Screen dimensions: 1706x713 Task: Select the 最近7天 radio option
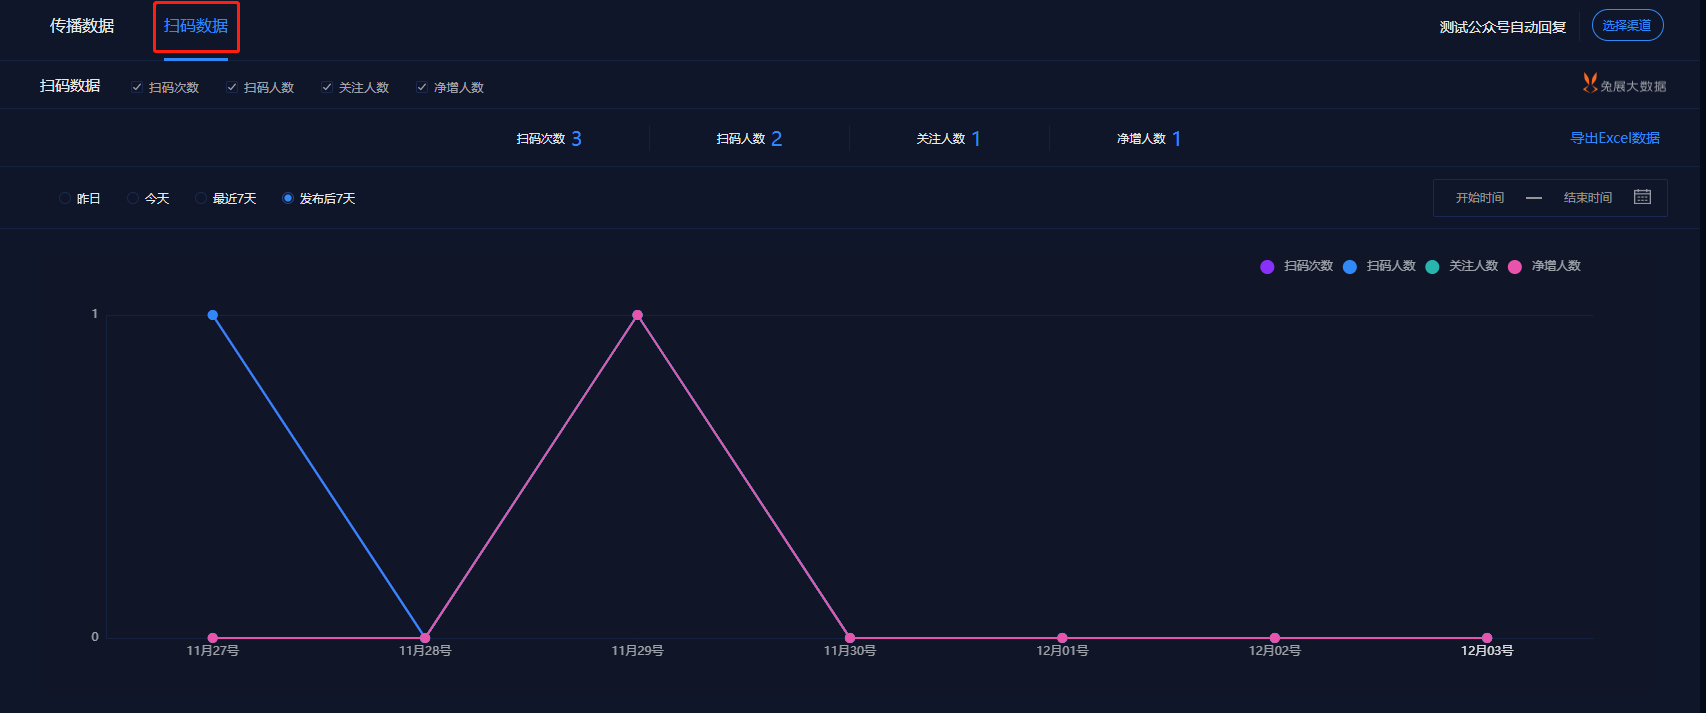(201, 198)
